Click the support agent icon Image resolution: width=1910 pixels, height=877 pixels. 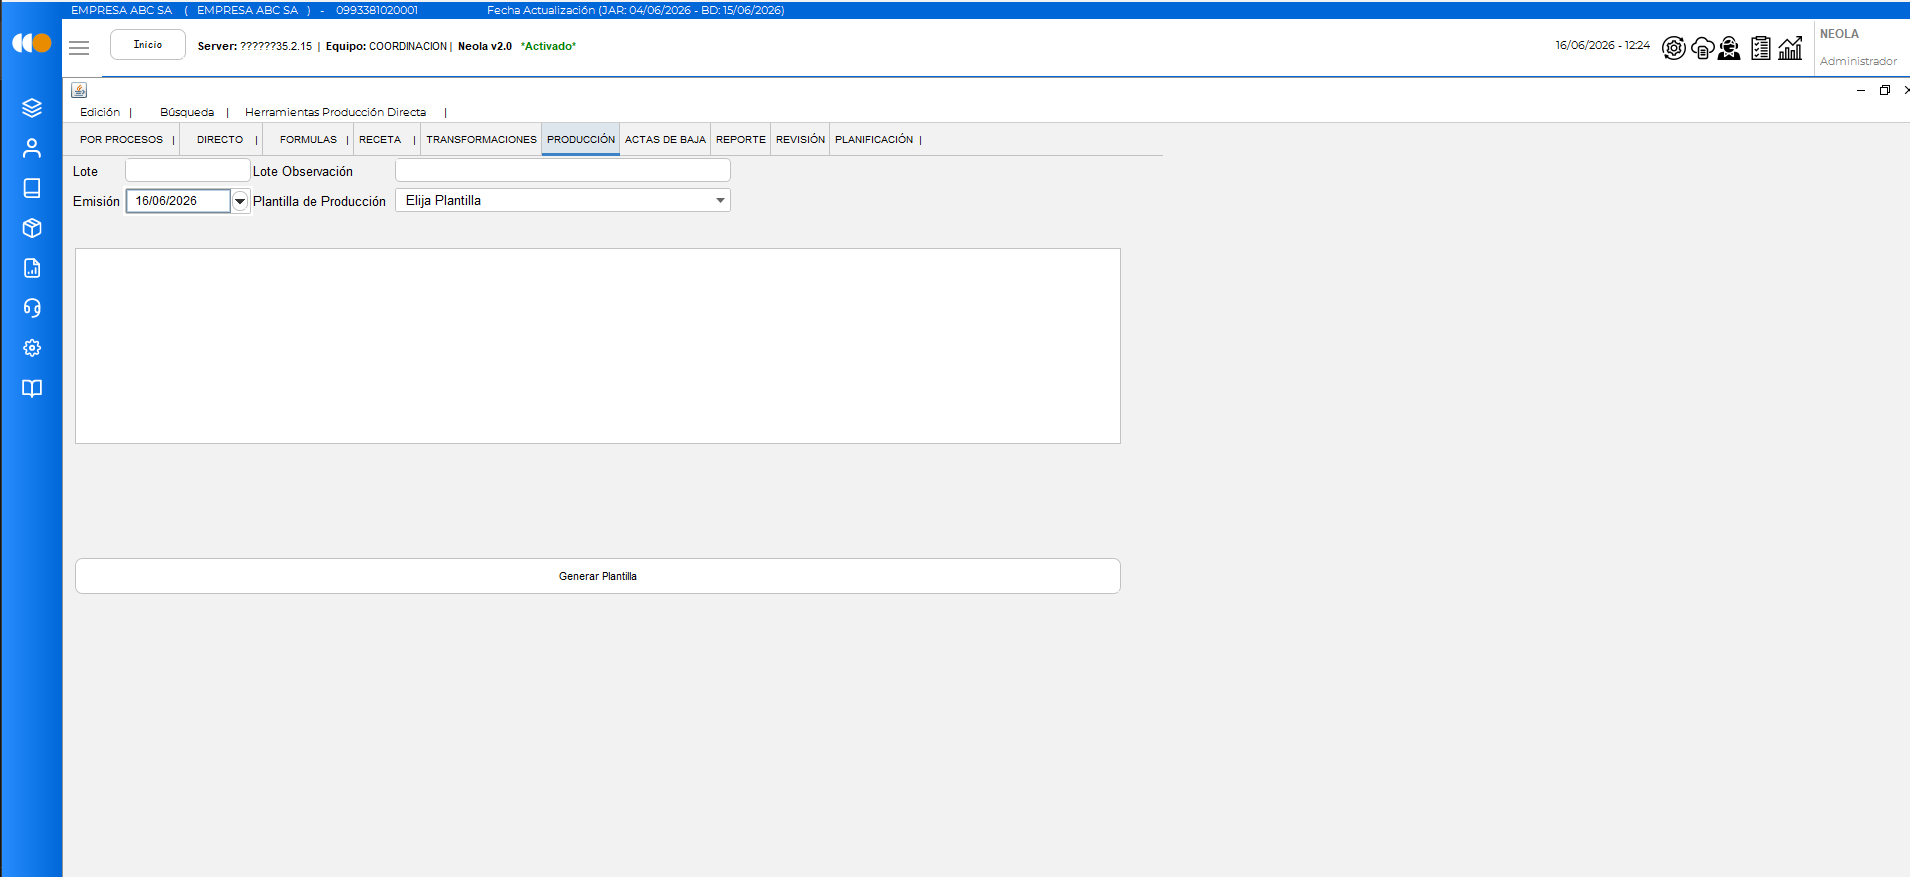click(1729, 47)
